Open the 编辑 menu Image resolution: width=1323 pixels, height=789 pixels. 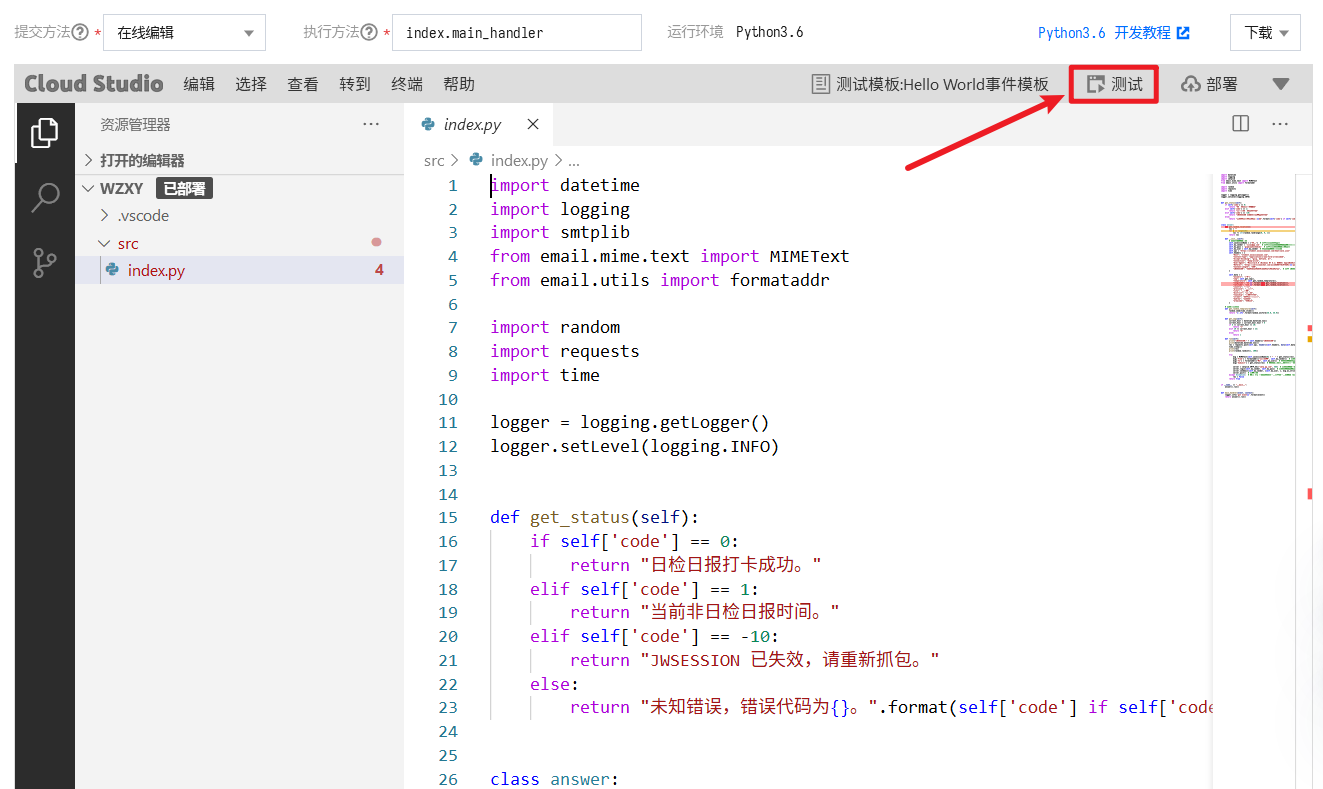coord(199,84)
